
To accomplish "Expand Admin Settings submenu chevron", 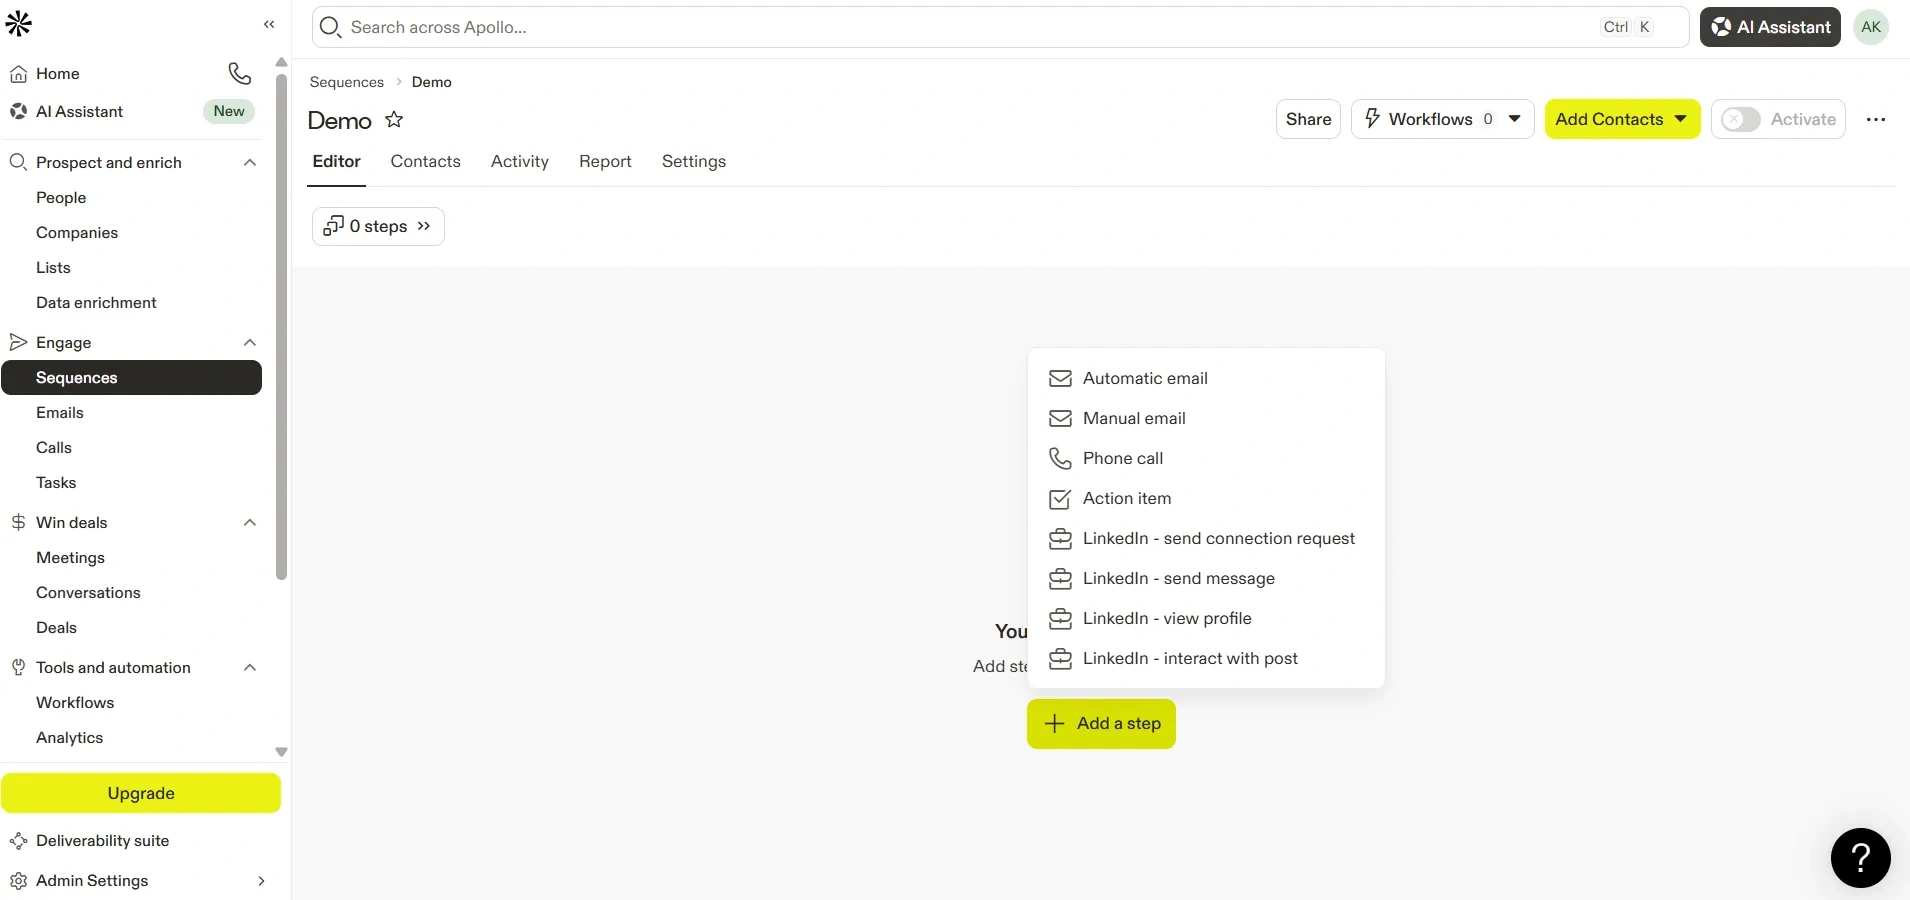I will click(261, 881).
